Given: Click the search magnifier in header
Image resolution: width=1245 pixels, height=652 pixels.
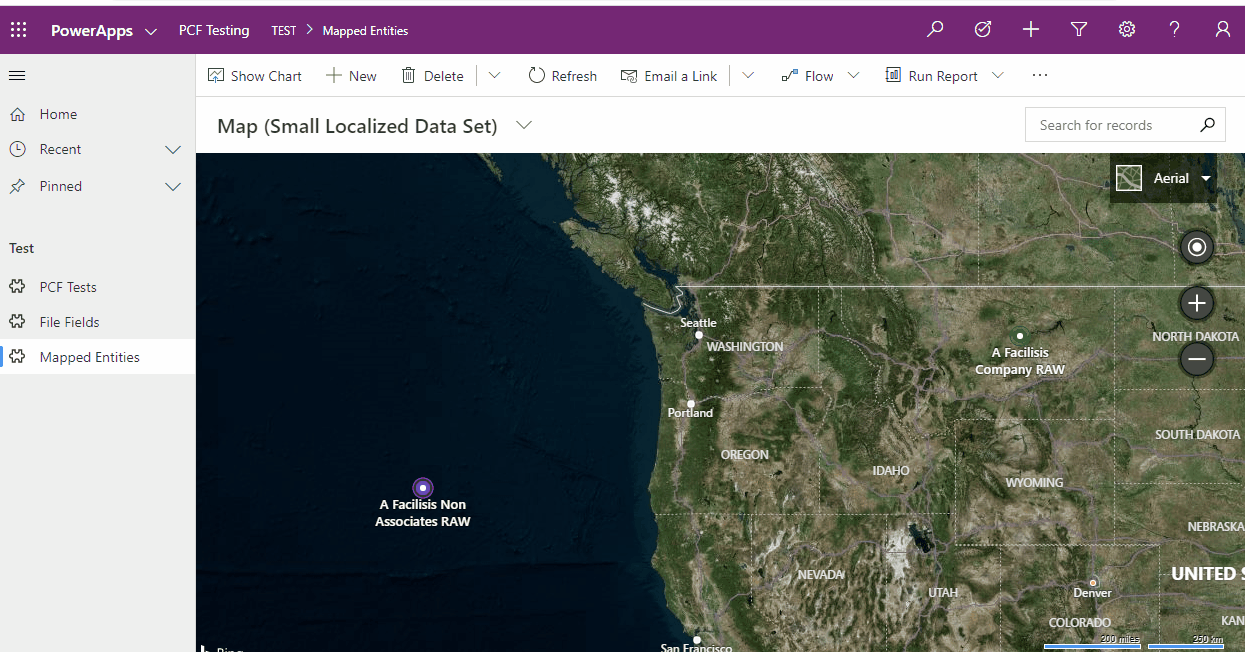Looking at the screenshot, I should (x=935, y=30).
